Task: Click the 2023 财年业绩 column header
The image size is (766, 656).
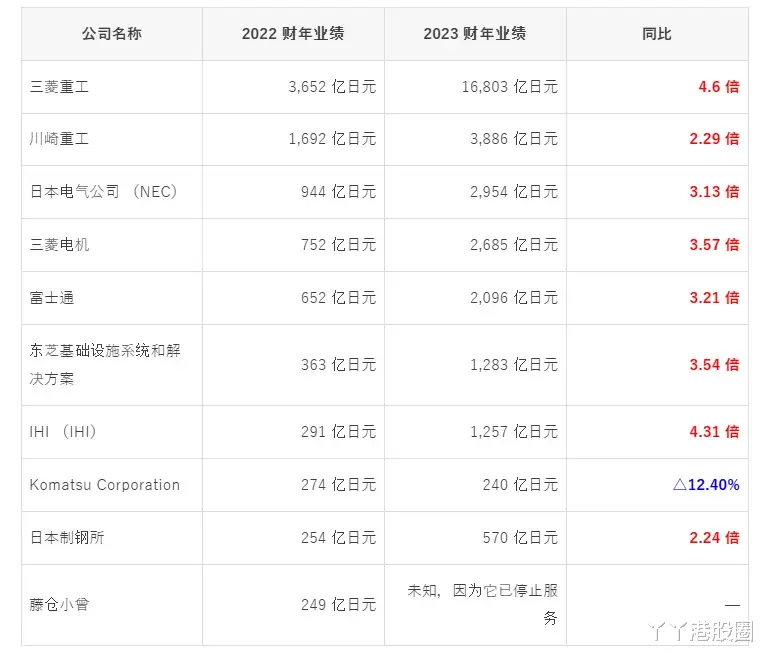Action: 475,34
